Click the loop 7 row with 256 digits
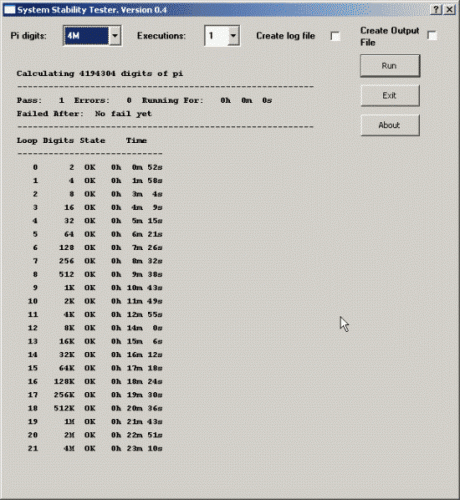This screenshot has height=500, width=460. point(97,261)
